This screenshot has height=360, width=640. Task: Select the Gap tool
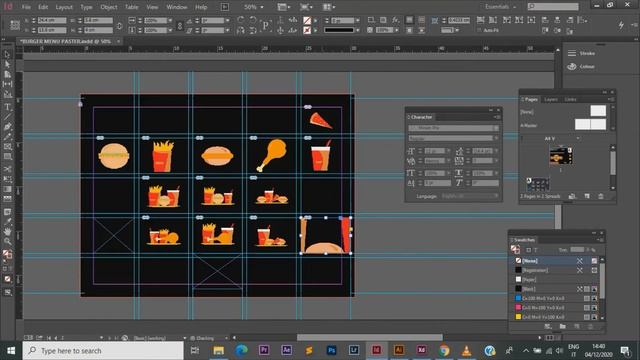[x=7, y=84]
